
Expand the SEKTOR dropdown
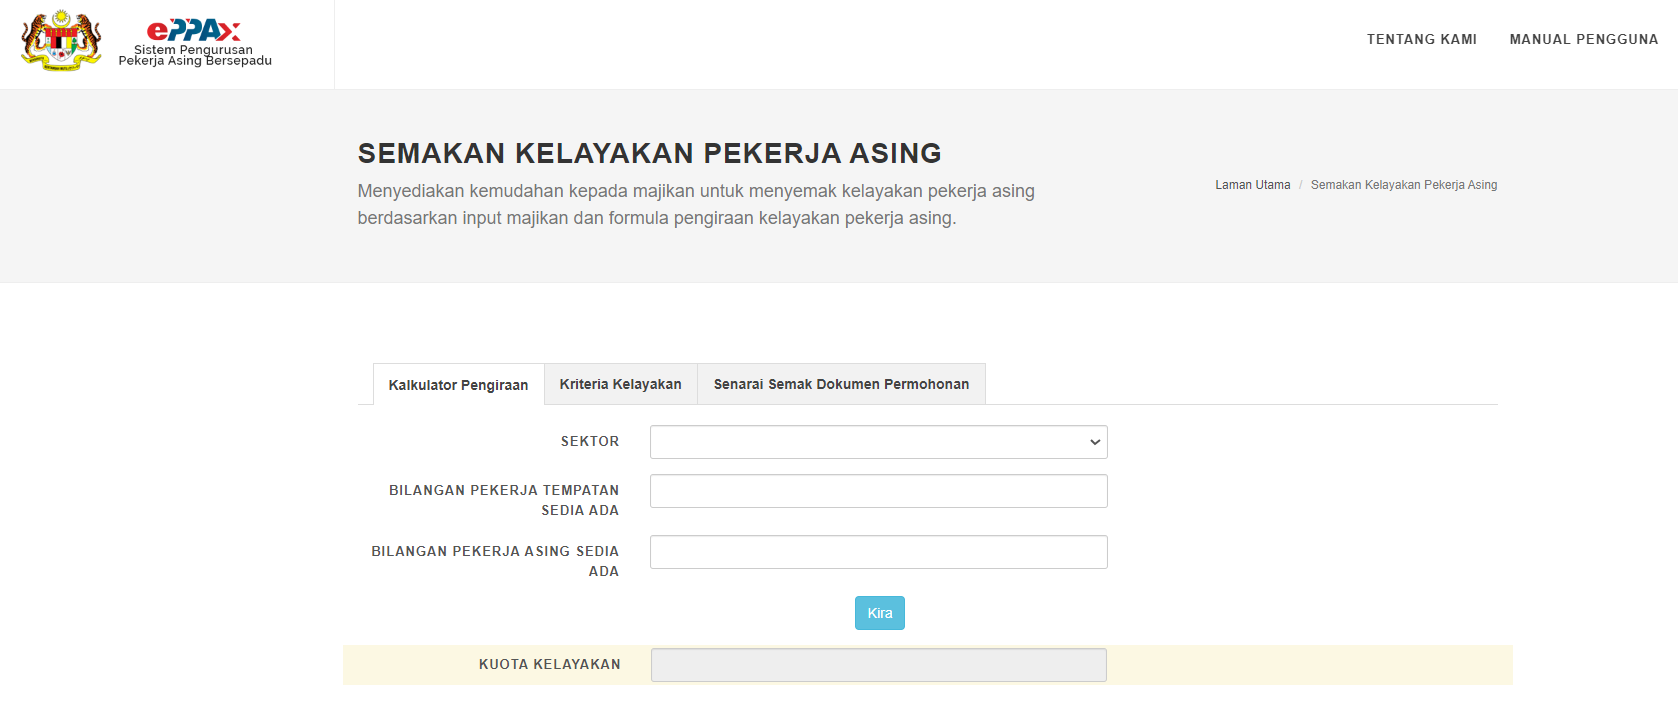[879, 442]
